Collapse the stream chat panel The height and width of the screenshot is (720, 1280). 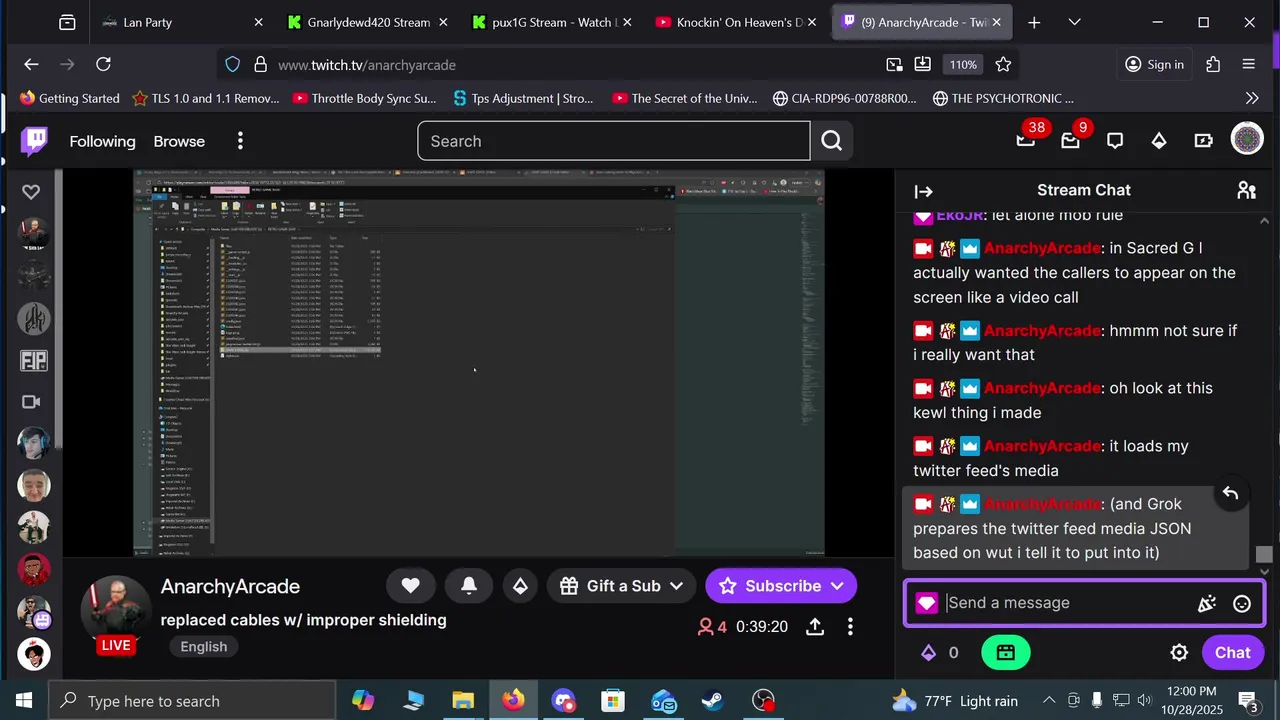coord(923,191)
